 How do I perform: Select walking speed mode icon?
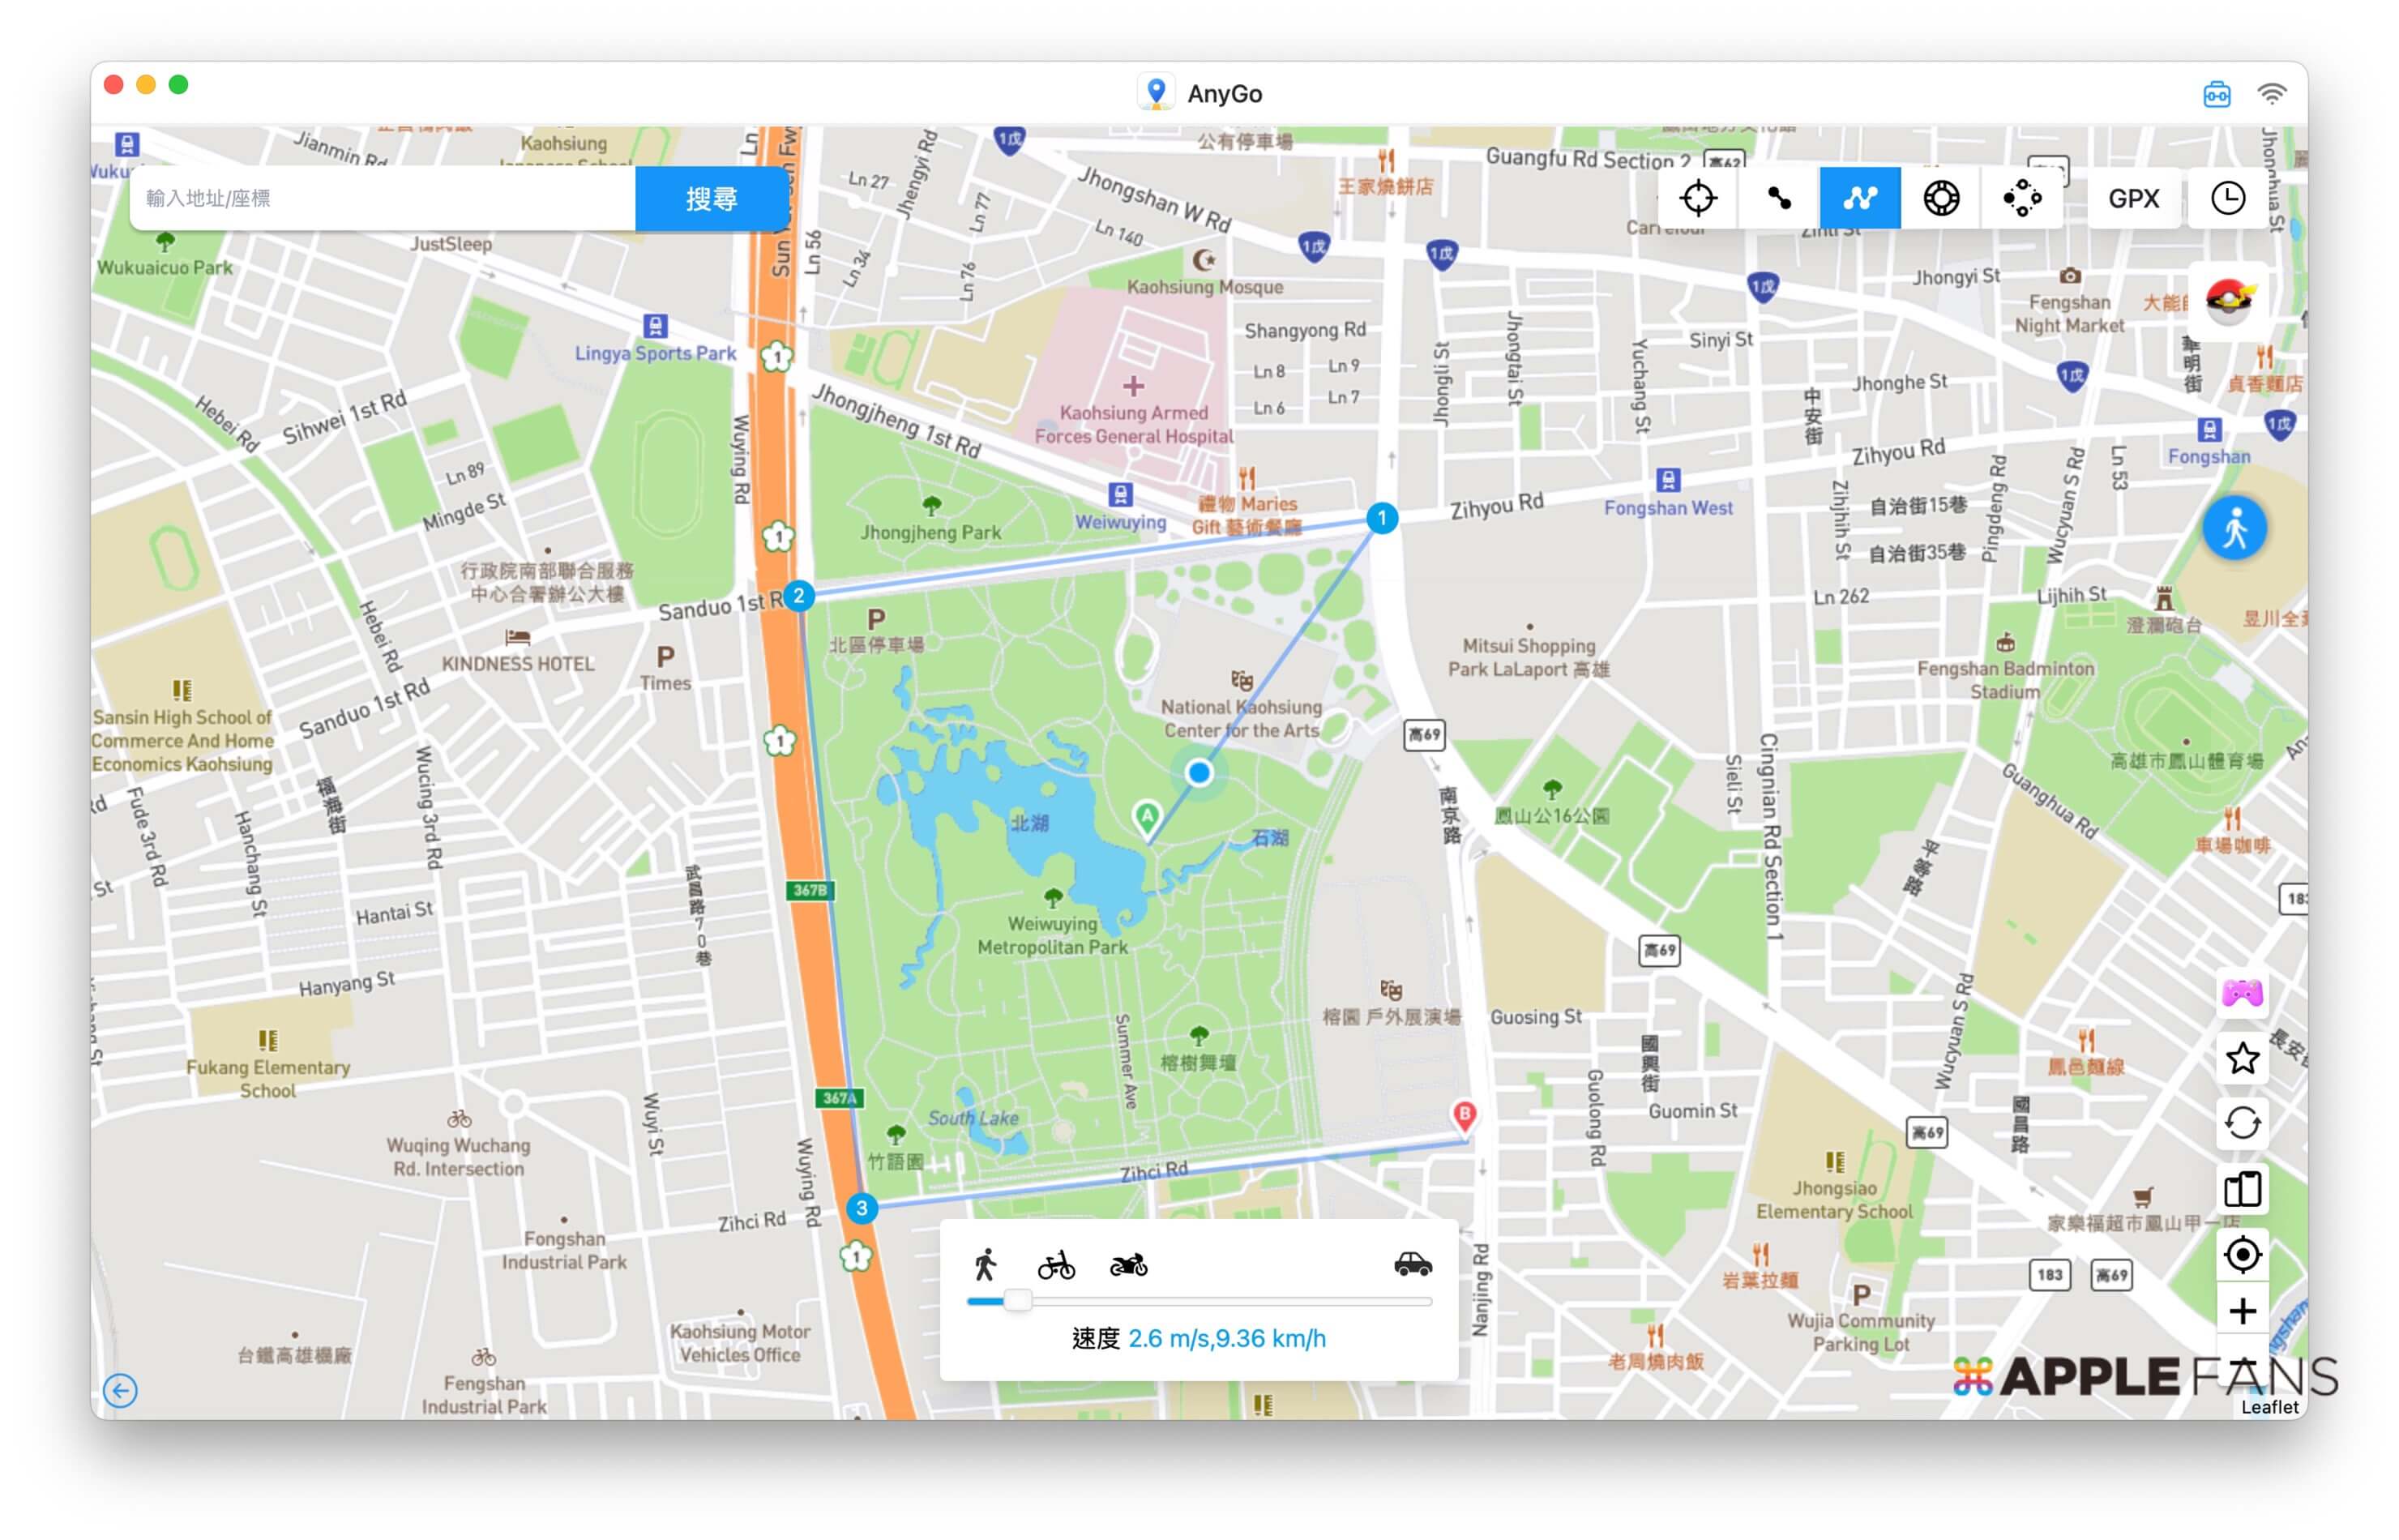[985, 1265]
